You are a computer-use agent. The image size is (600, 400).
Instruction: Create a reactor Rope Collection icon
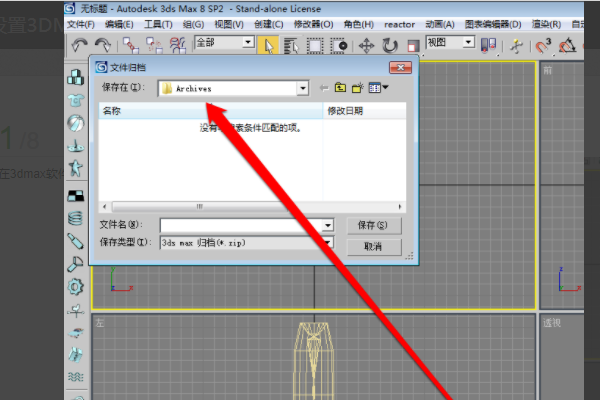click(x=76, y=146)
